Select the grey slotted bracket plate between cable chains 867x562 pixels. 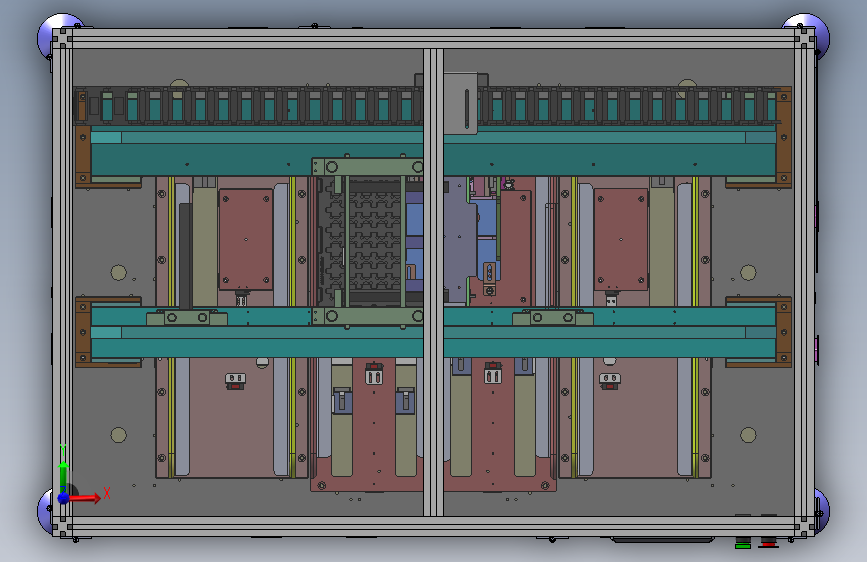tap(461, 103)
